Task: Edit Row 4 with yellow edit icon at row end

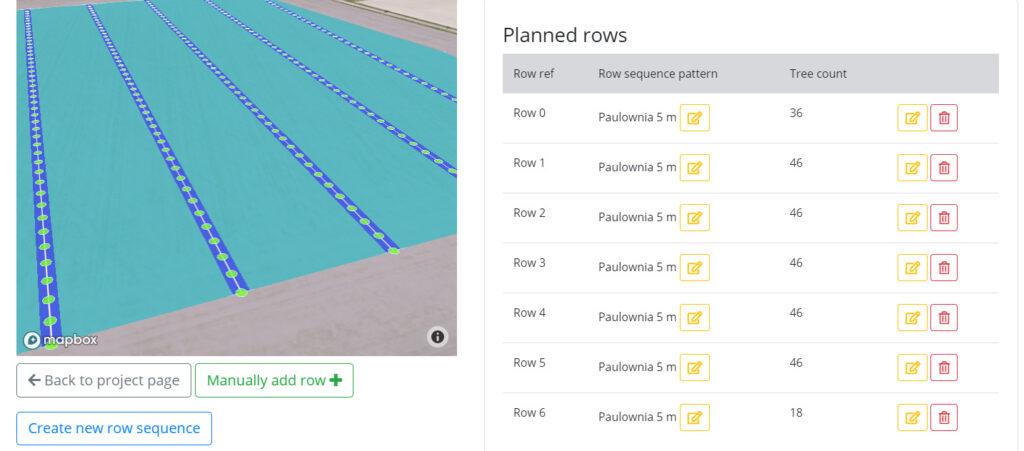Action: pos(912,317)
